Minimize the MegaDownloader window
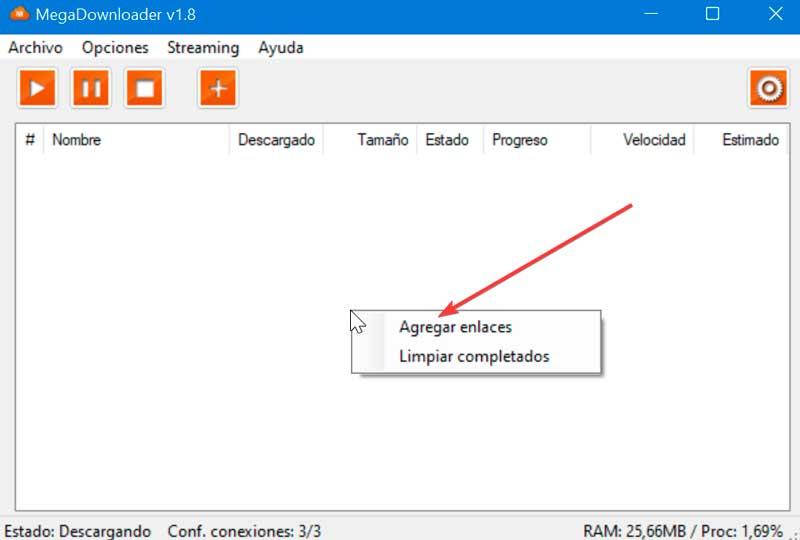Image resolution: width=800 pixels, height=540 pixels. point(651,14)
